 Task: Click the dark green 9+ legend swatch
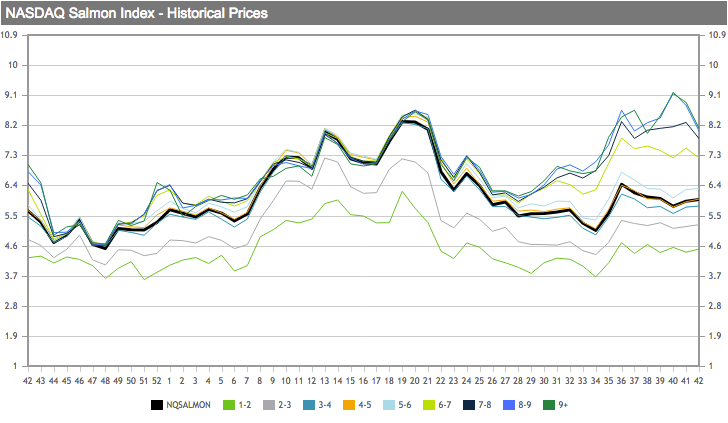pyautogui.click(x=549, y=405)
